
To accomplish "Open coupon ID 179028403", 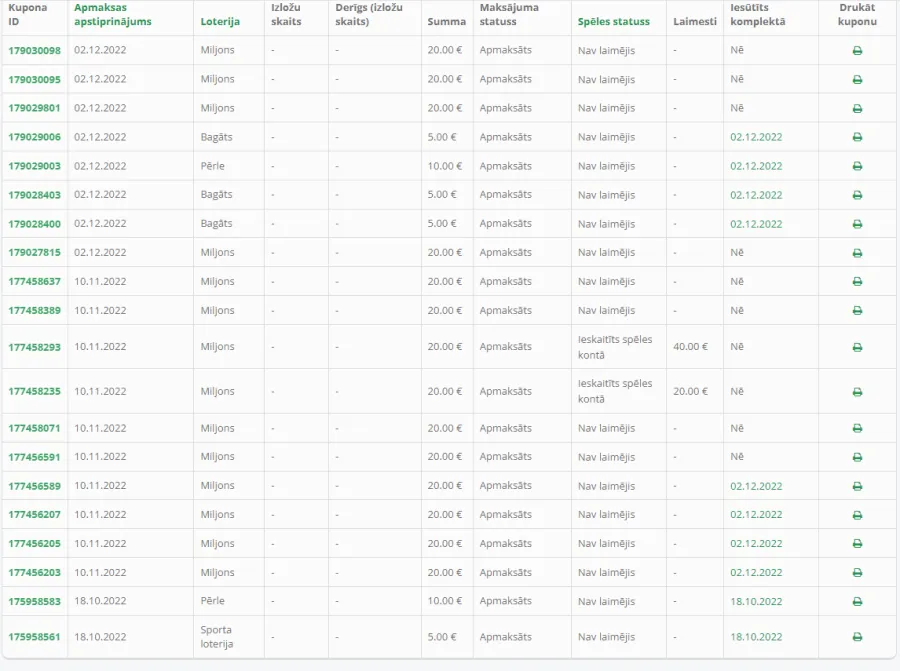I will click(34, 195).
